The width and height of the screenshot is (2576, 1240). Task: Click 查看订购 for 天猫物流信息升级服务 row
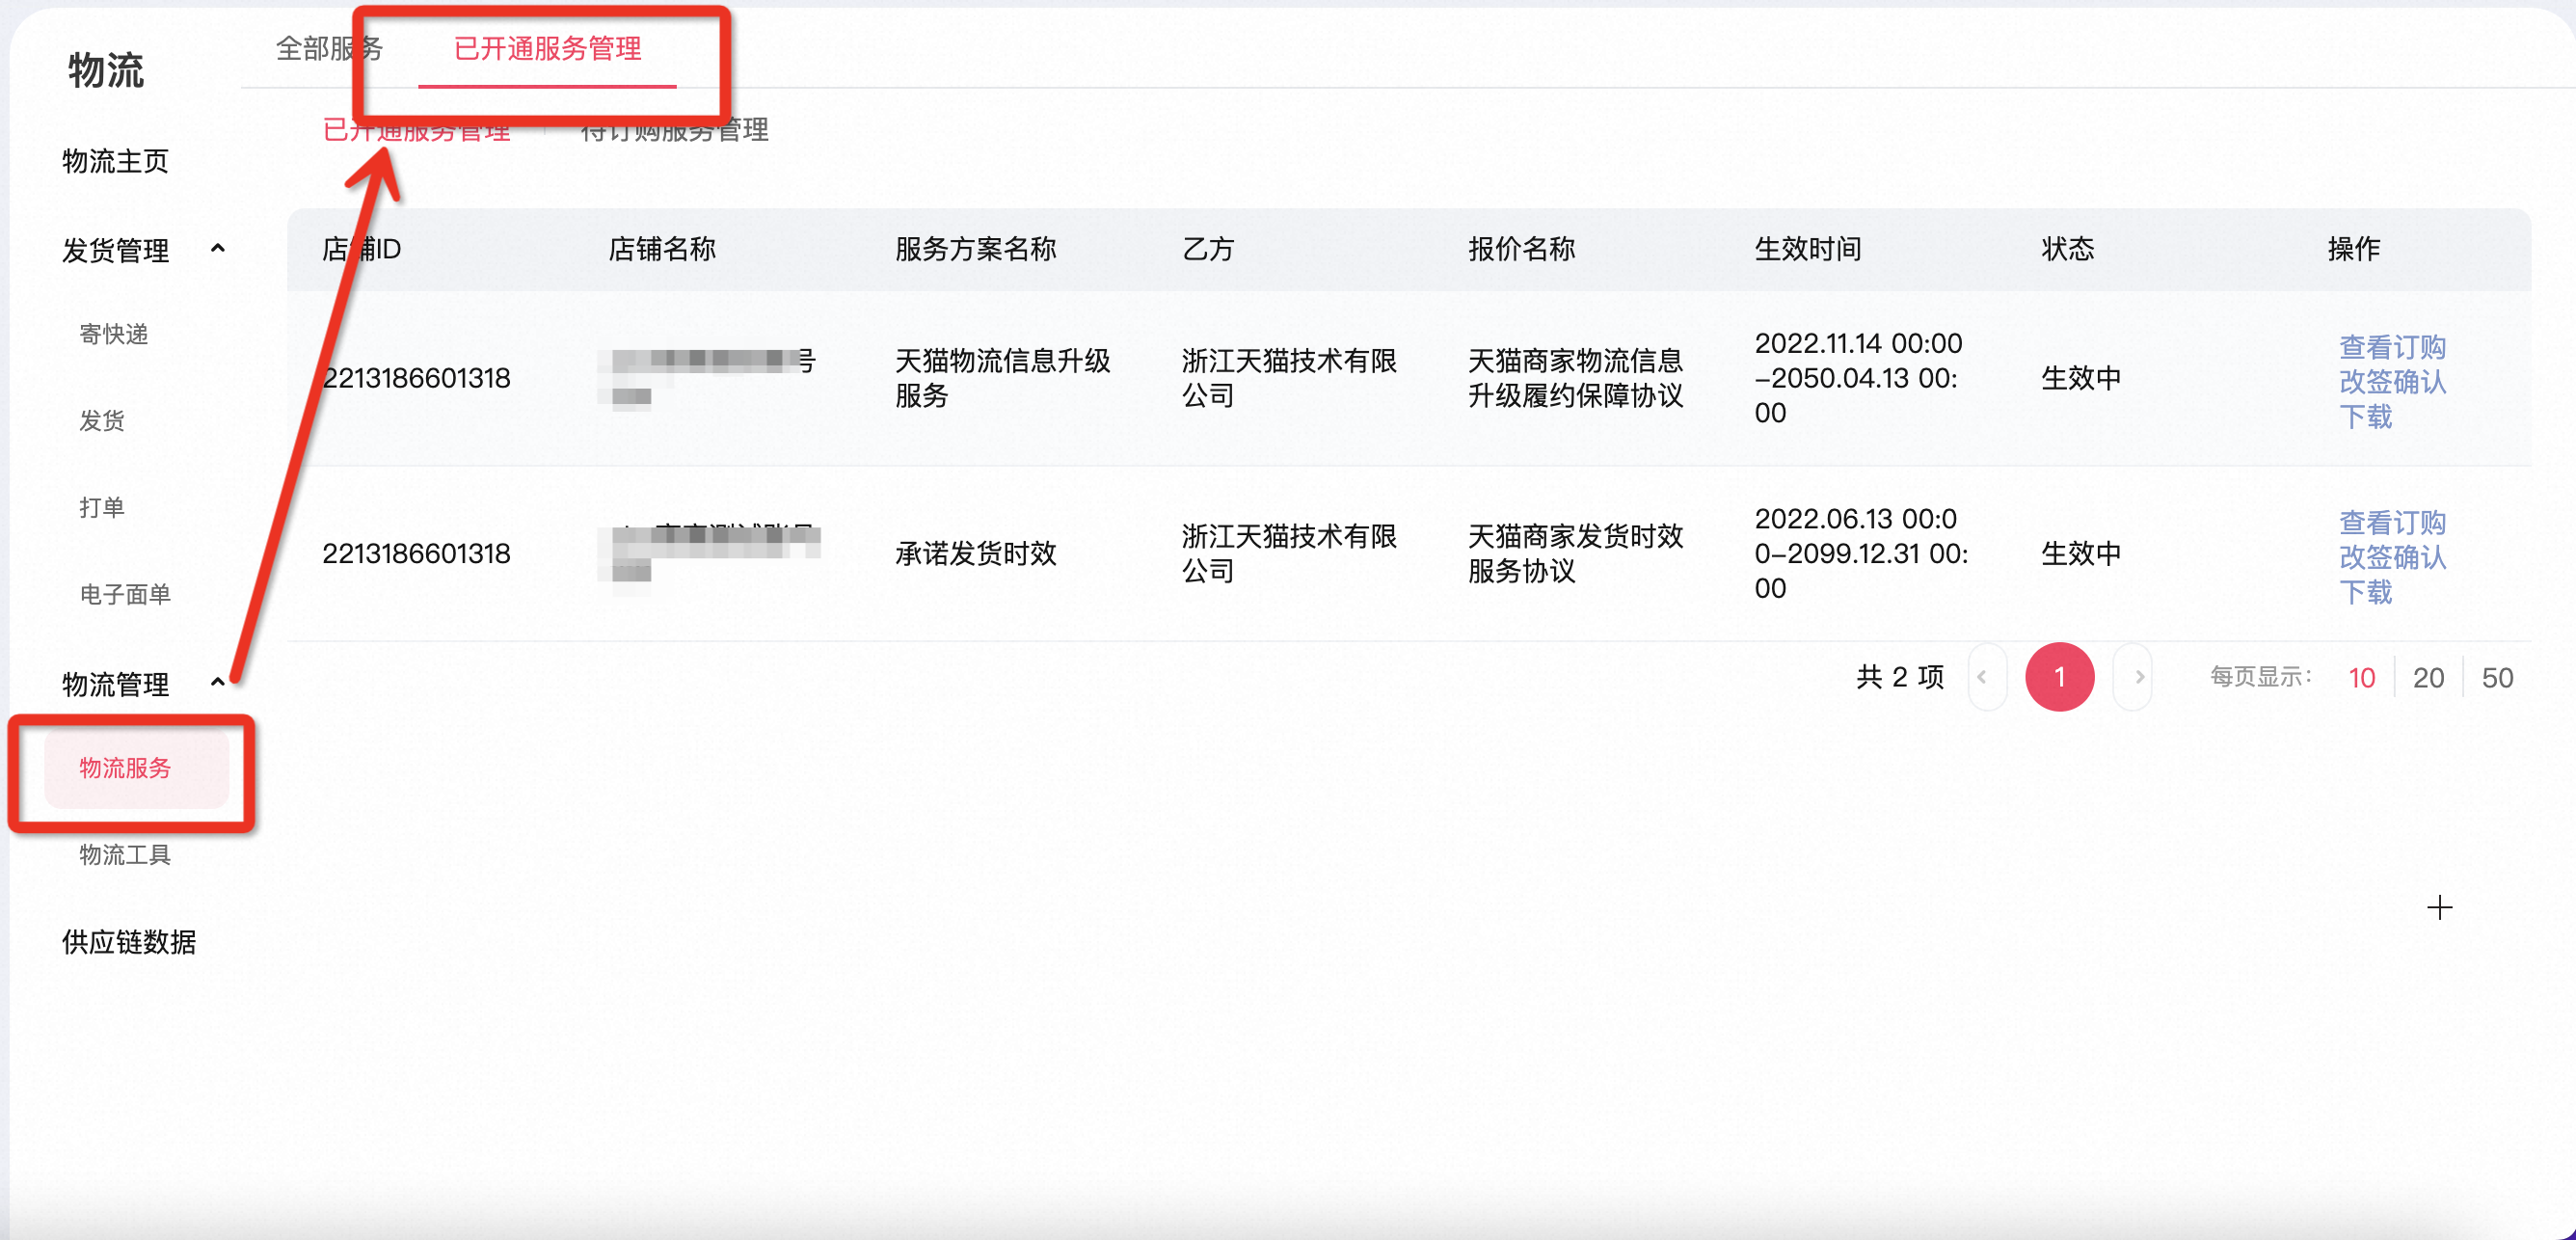[x=2392, y=347]
